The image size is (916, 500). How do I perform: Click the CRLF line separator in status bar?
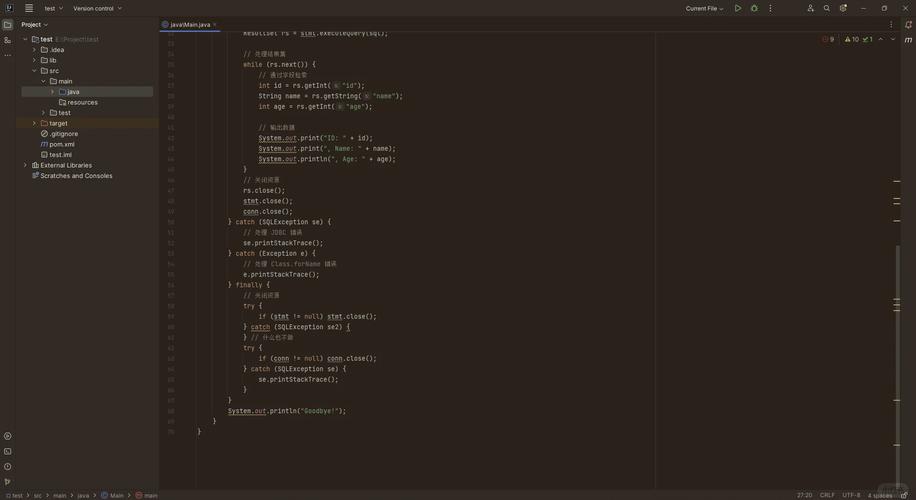(827, 495)
